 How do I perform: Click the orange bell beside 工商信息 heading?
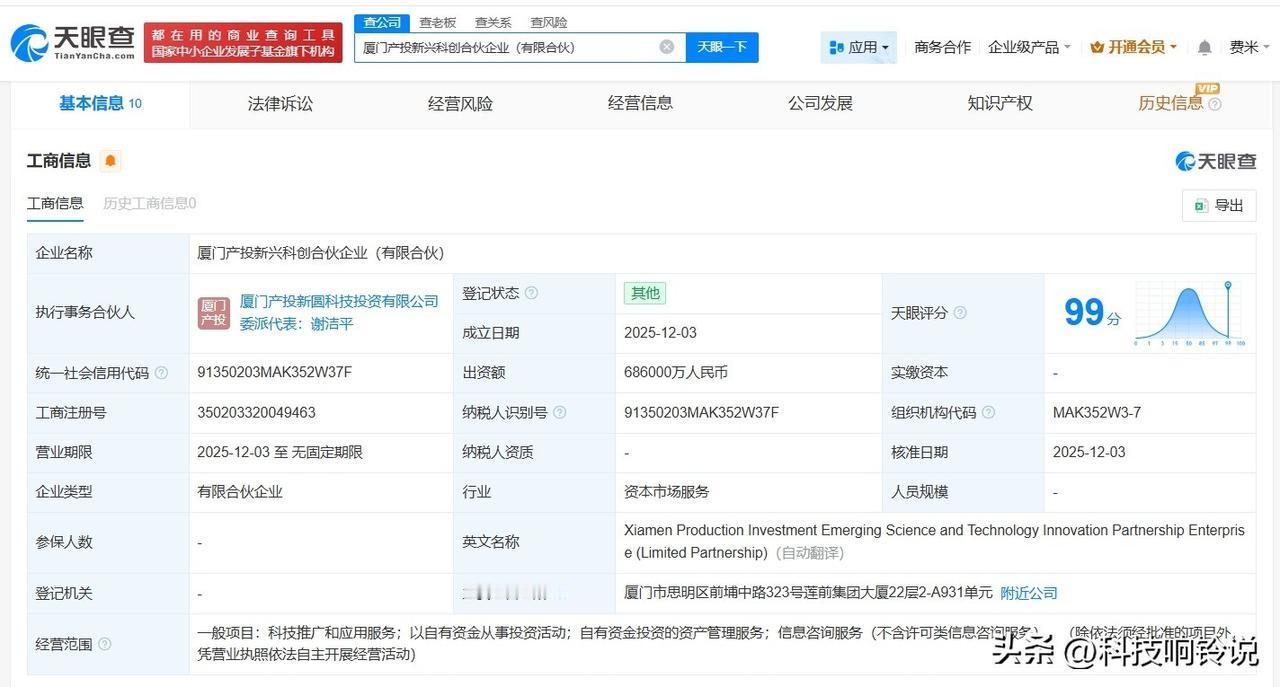[110, 160]
